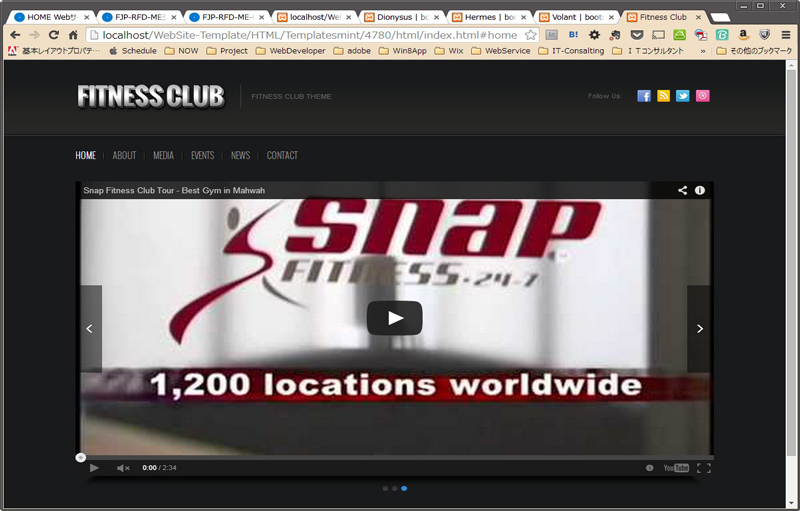Switch to the Hermes tab
800x511 pixels.
490,17
